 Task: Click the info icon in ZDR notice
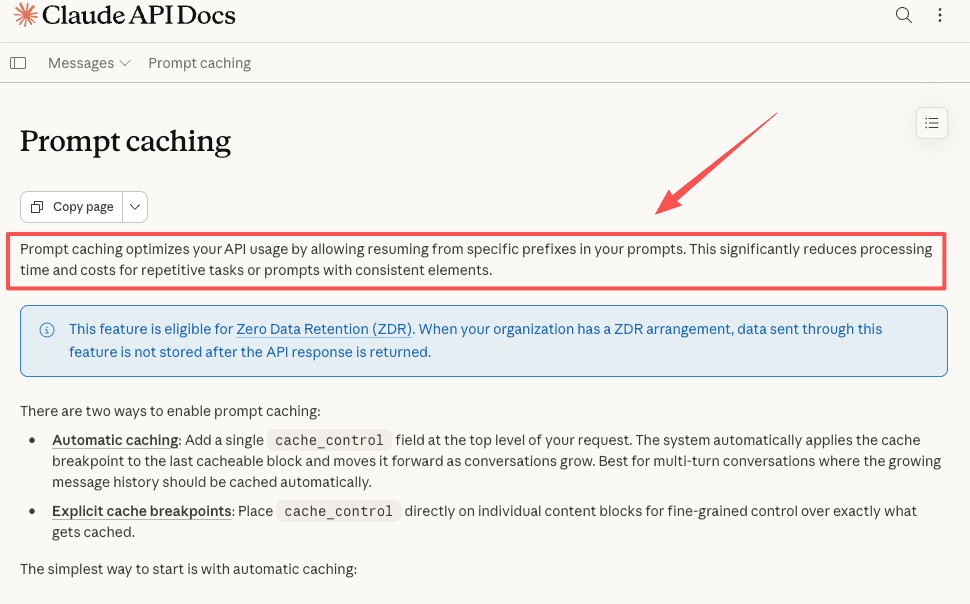[x=47, y=330]
